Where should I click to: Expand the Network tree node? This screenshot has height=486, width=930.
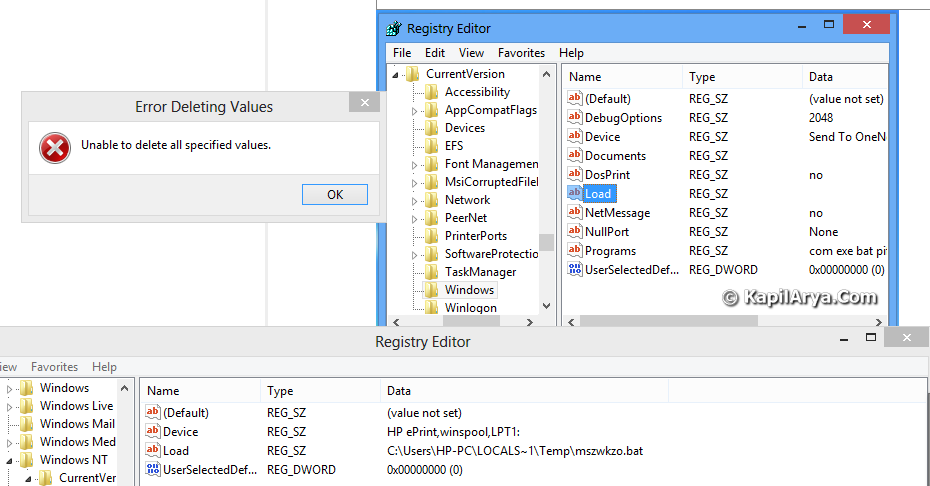414,201
